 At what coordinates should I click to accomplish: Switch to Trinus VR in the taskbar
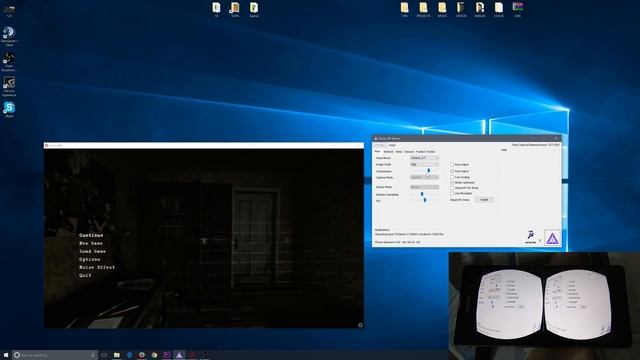click(x=179, y=355)
